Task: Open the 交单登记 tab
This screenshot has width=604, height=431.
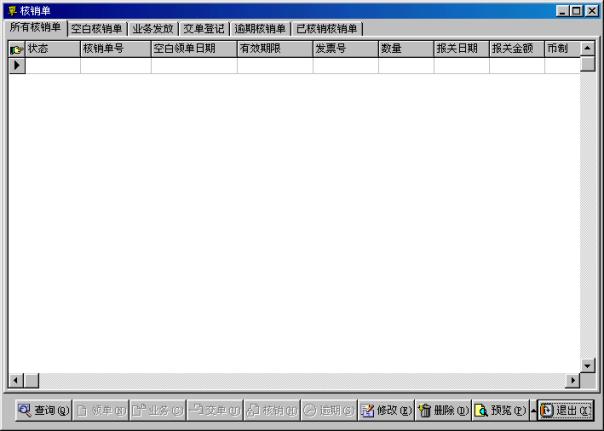Action: tap(204, 29)
